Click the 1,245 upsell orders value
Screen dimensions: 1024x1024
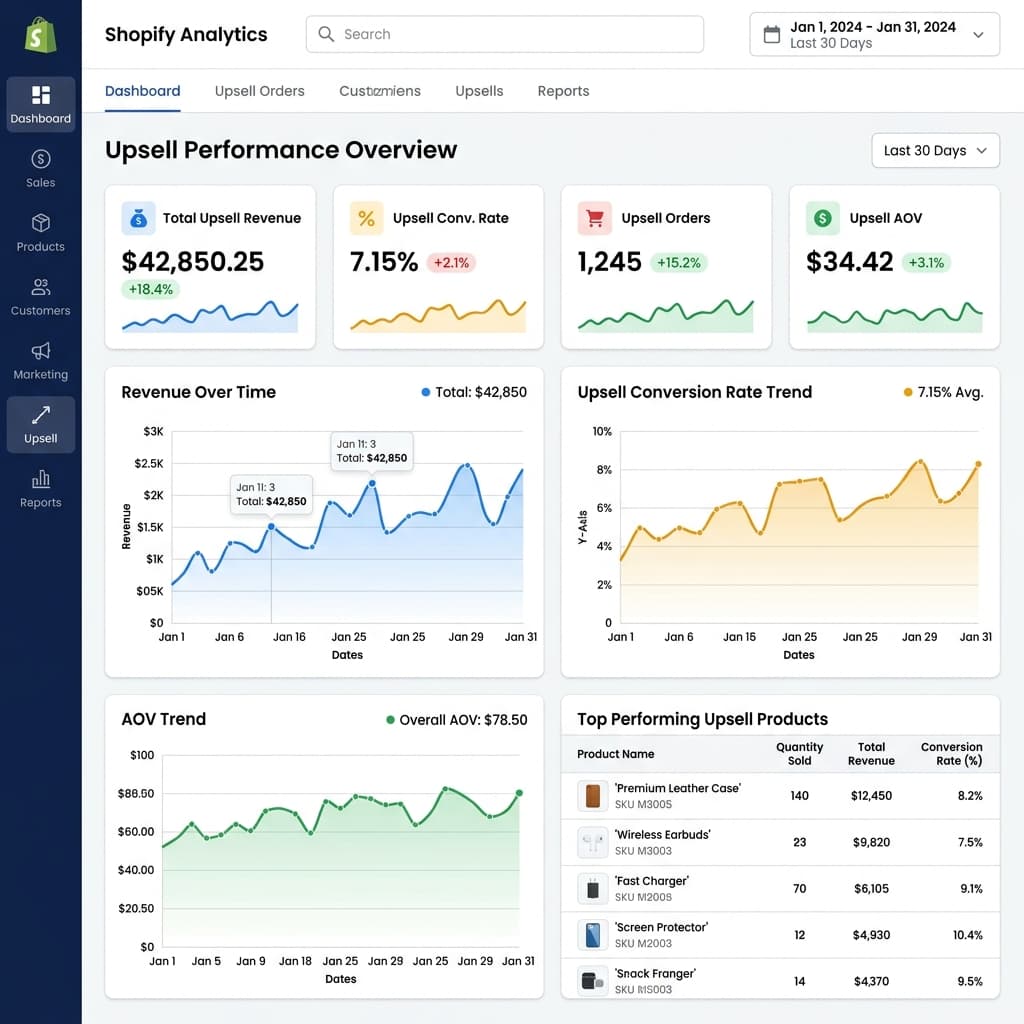click(609, 262)
